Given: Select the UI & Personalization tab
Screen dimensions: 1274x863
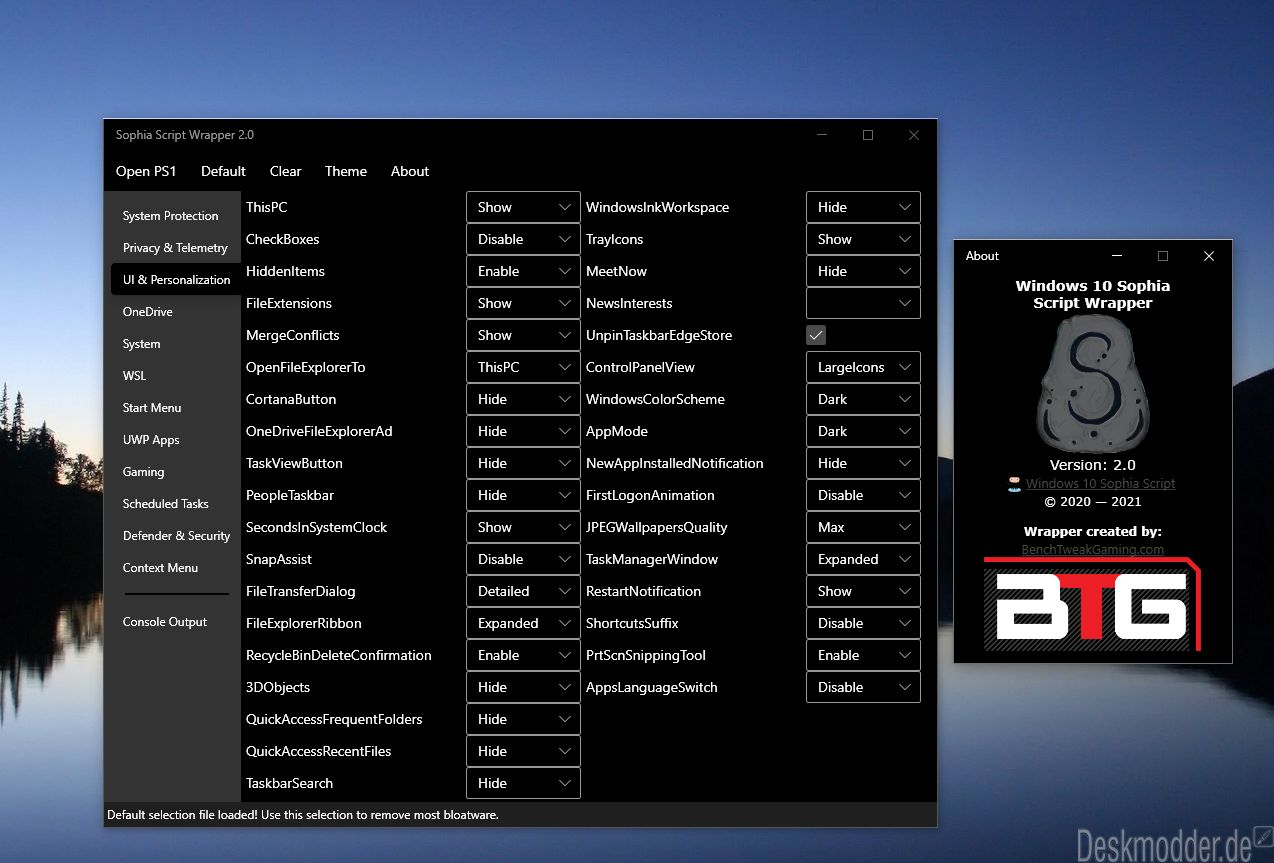Looking at the screenshot, I should (x=176, y=280).
